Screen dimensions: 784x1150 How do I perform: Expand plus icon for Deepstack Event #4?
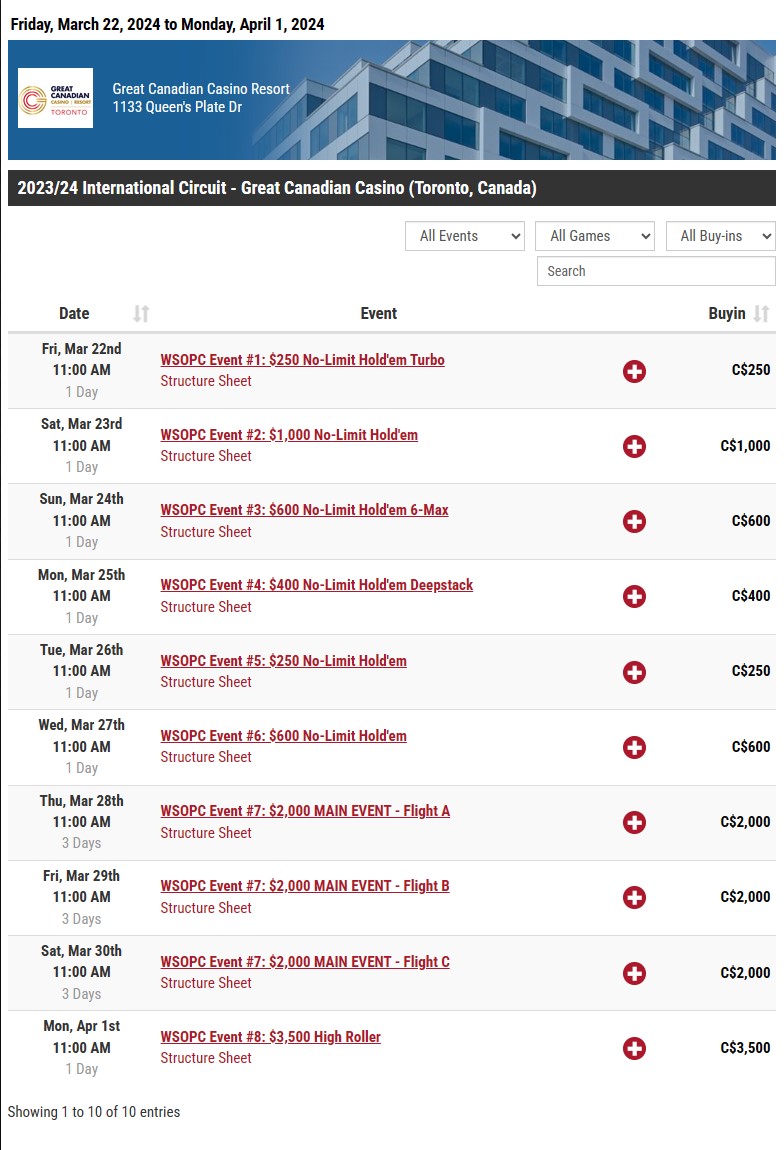[x=634, y=596]
